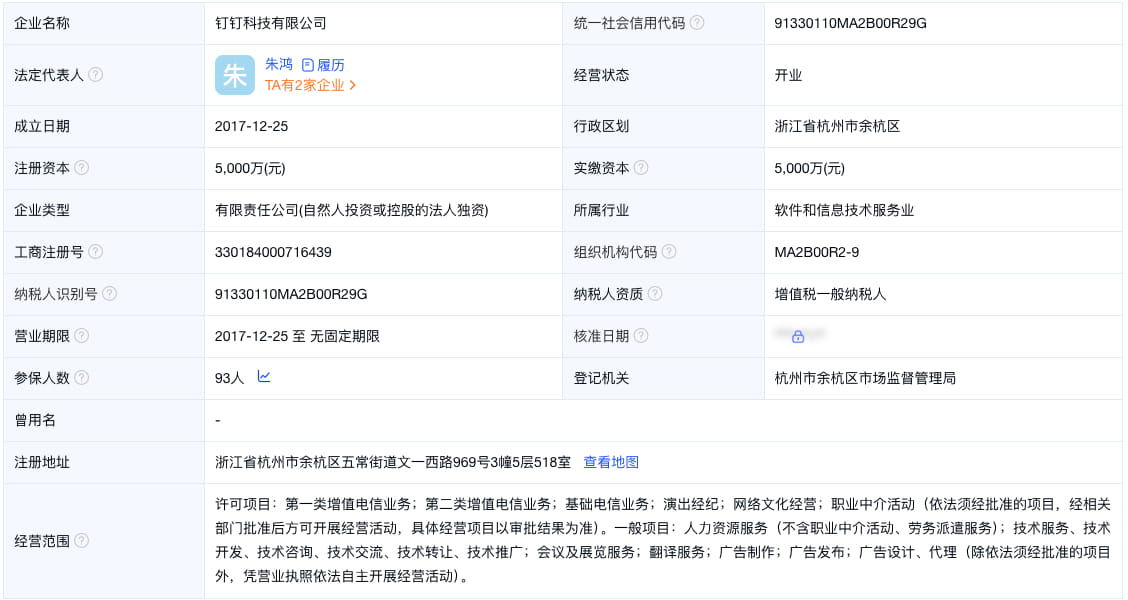Click registration number 330184000716439

[x=273, y=253]
